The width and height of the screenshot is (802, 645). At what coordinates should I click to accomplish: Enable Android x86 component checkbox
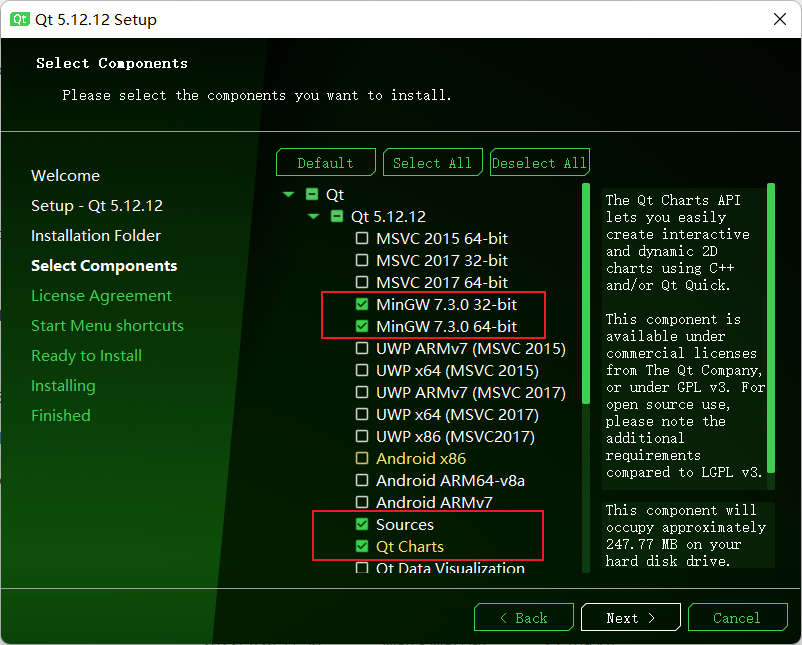362,458
